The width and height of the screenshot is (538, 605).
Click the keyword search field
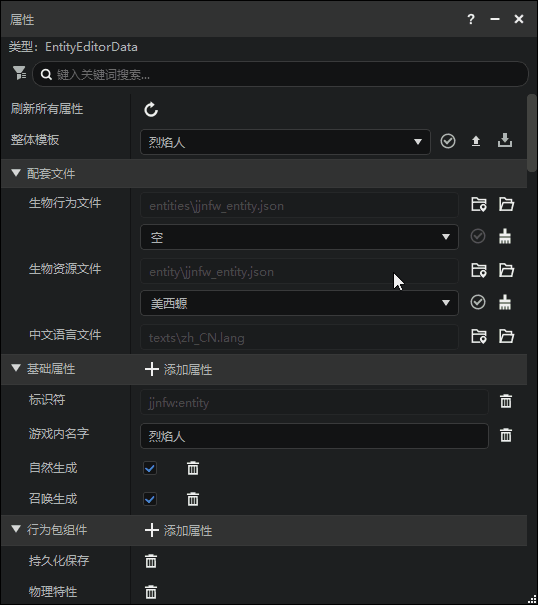click(x=280, y=74)
